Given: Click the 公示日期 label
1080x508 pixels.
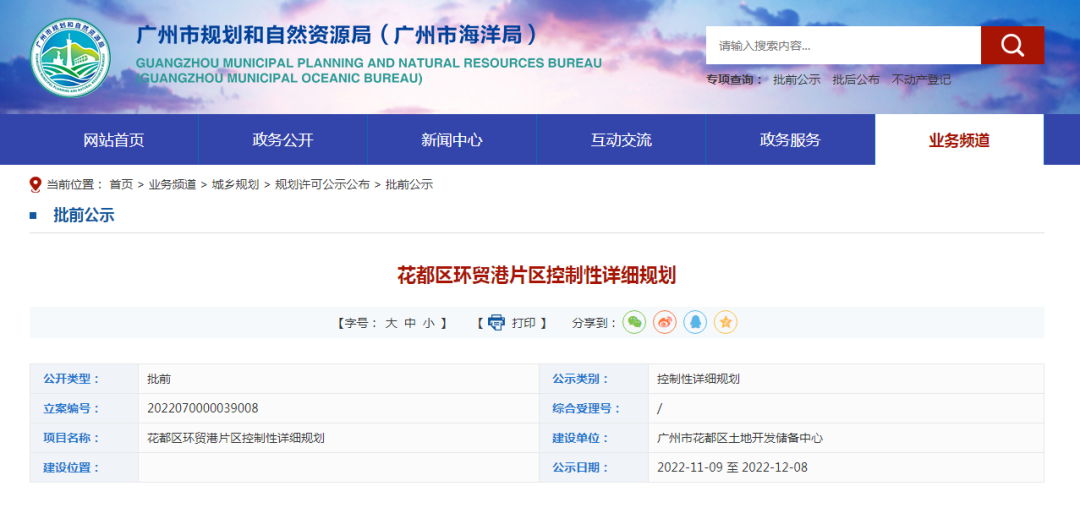Looking at the screenshot, I should [x=581, y=467].
